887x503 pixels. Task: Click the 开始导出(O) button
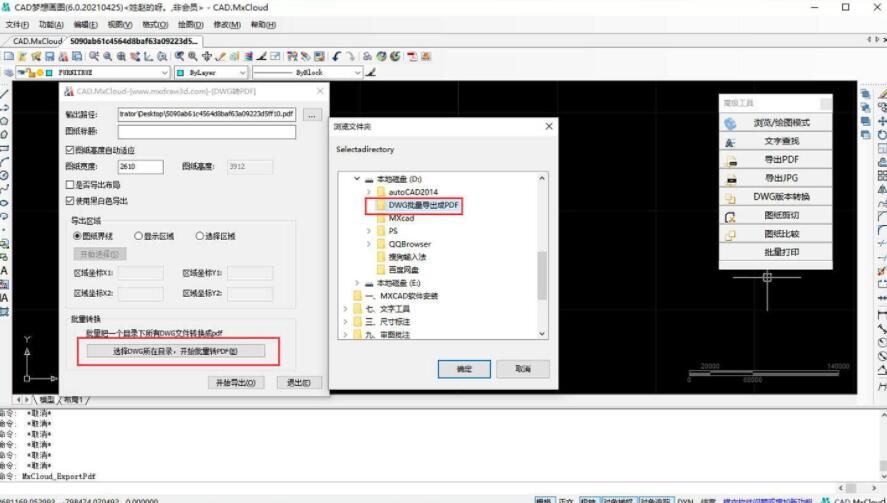tap(236, 382)
